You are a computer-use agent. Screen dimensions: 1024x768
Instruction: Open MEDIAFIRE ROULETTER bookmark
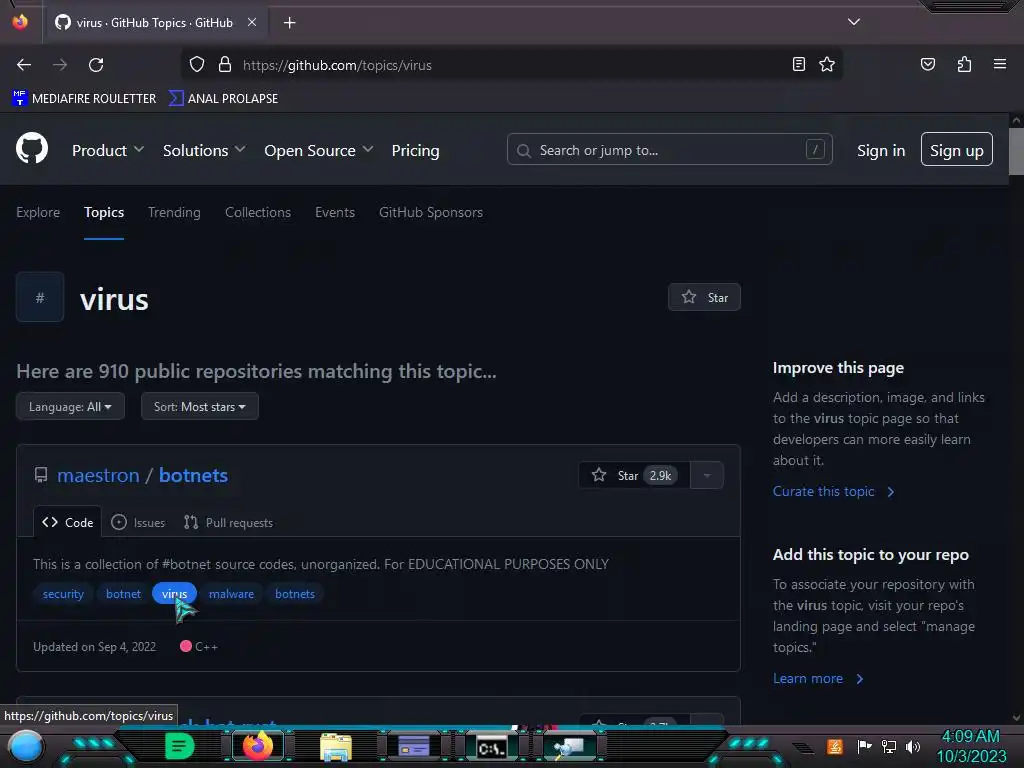(x=84, y=99)
